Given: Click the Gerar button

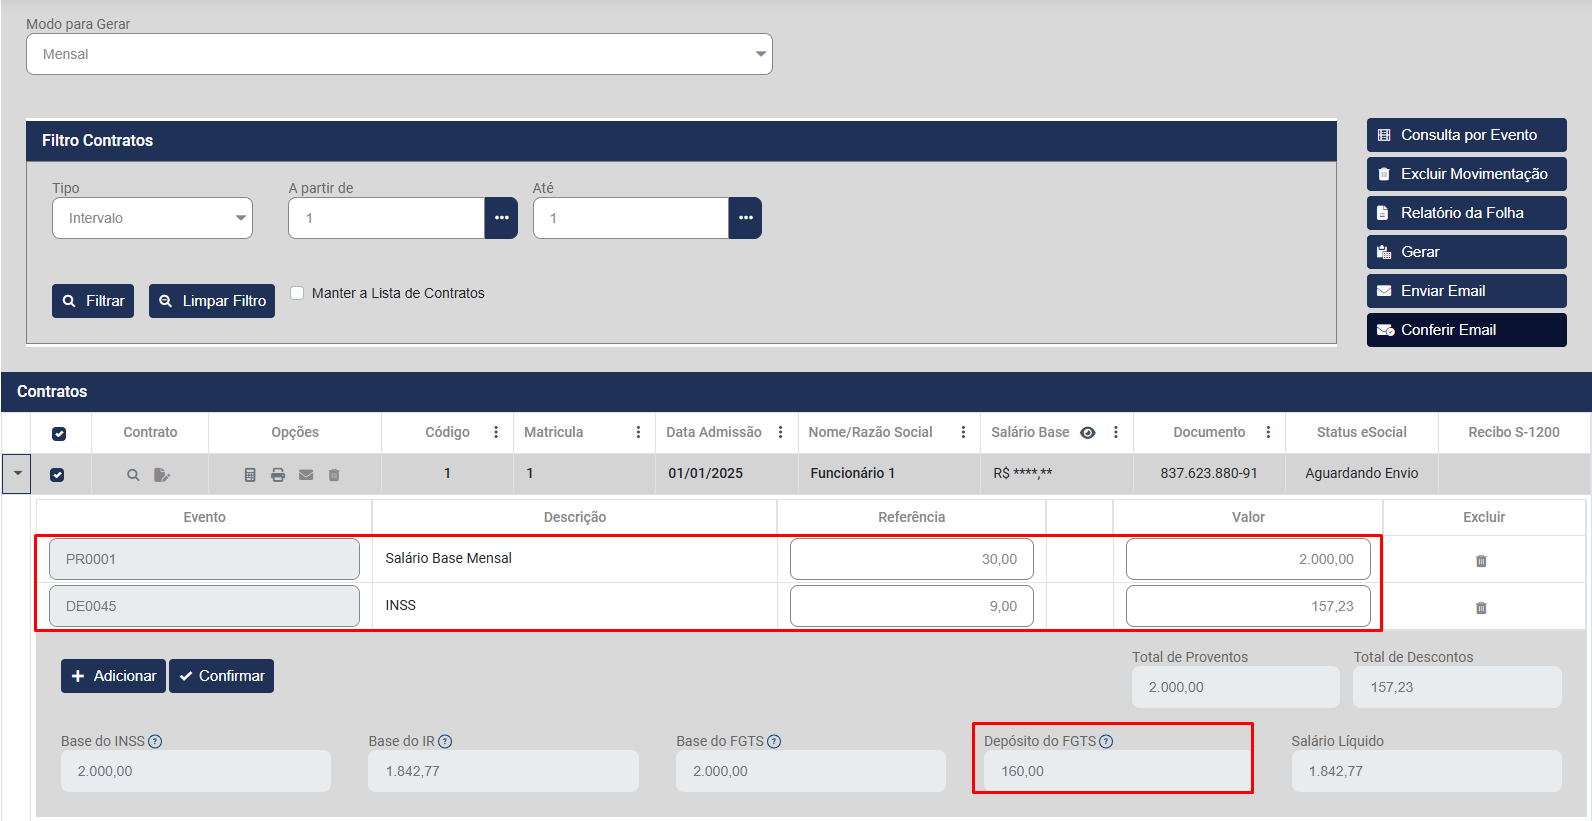Looking at the screenshot, I should click(1466, 252).
